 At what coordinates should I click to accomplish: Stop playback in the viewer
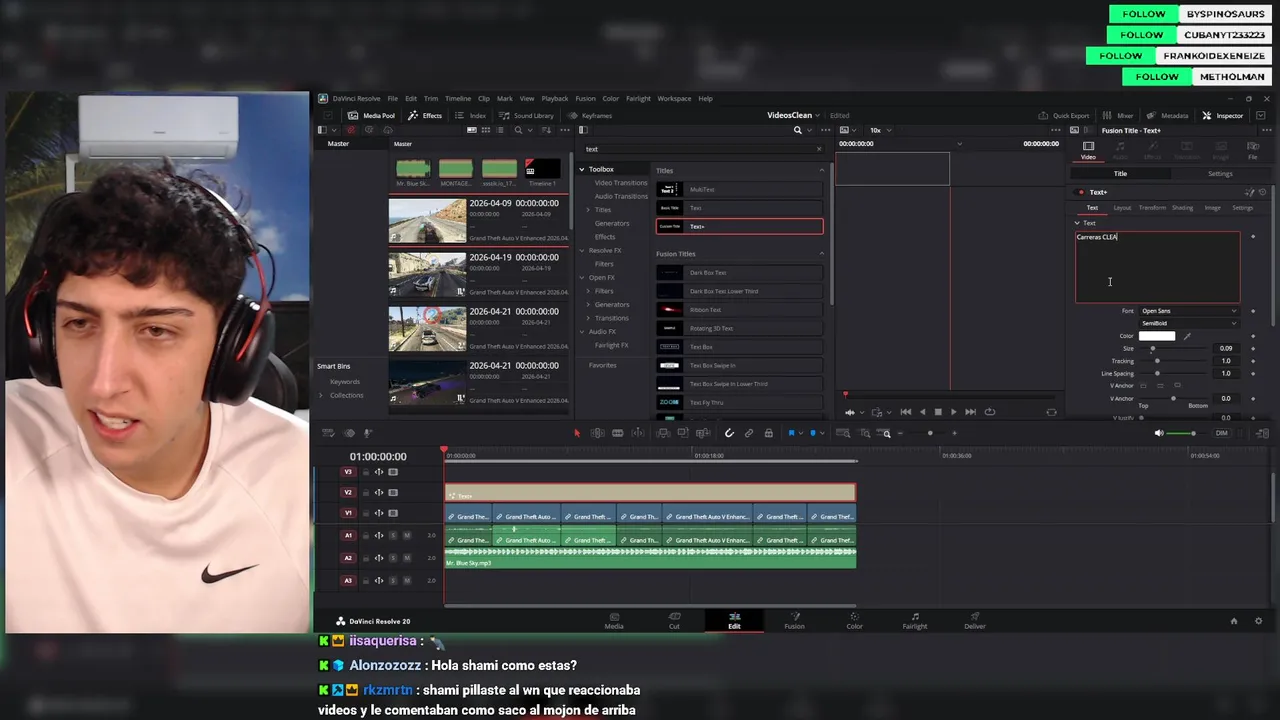coord(937,412)
